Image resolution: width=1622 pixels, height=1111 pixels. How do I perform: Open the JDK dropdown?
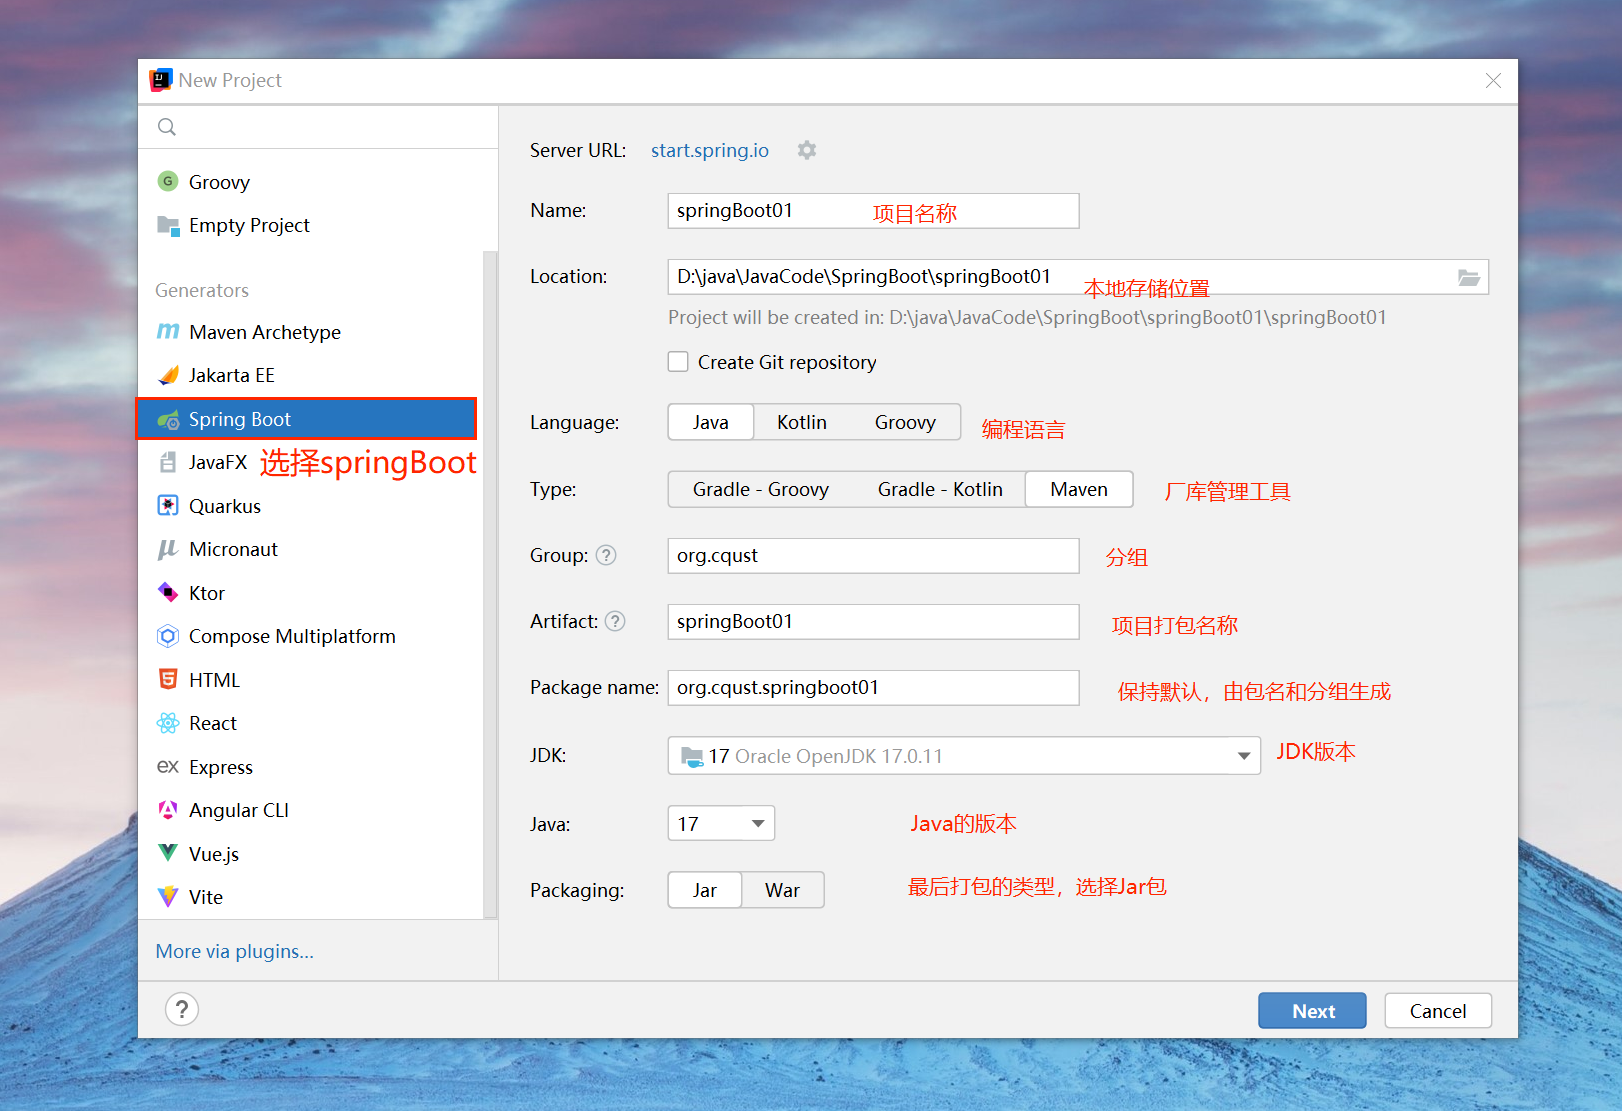point(964,756)
